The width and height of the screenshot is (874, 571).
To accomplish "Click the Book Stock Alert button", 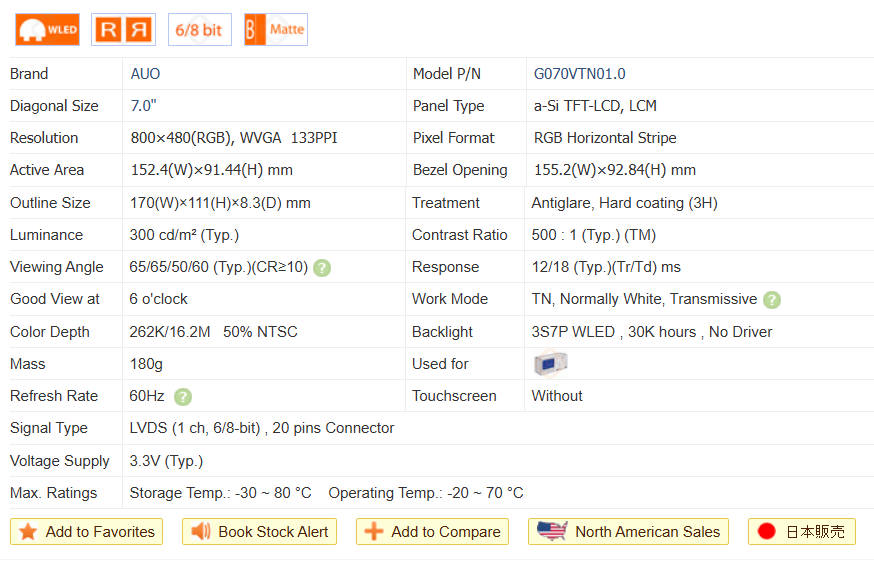I will (259, 532).
